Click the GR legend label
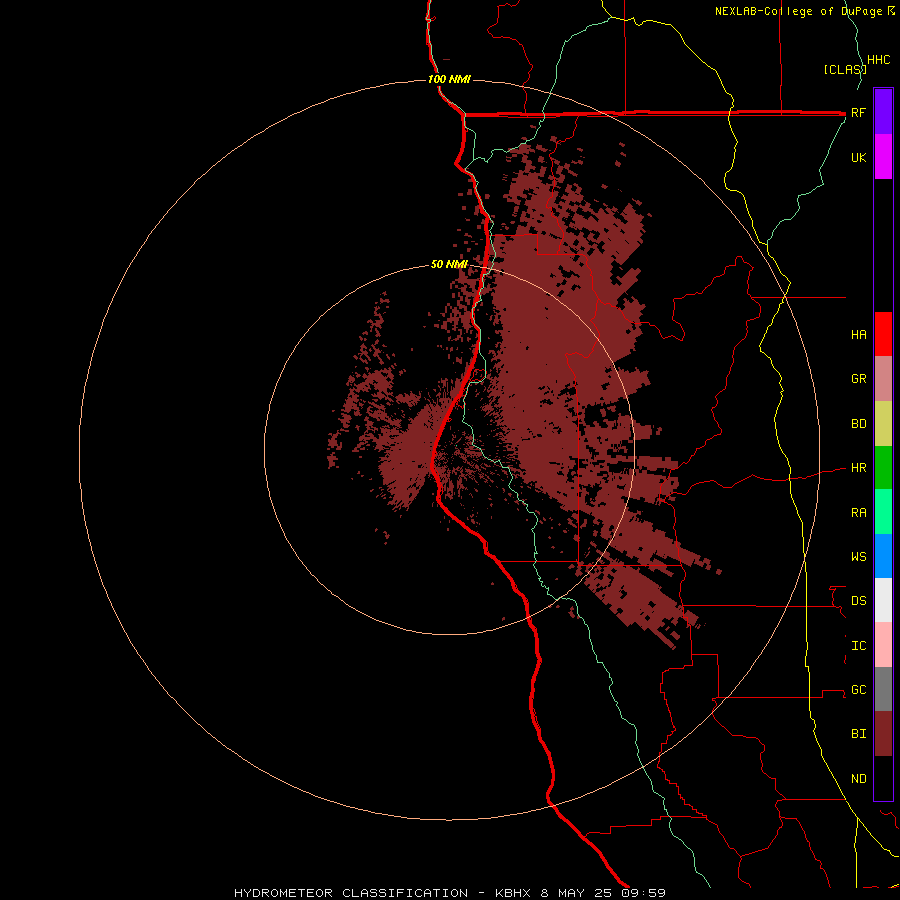 coord(858,379)
